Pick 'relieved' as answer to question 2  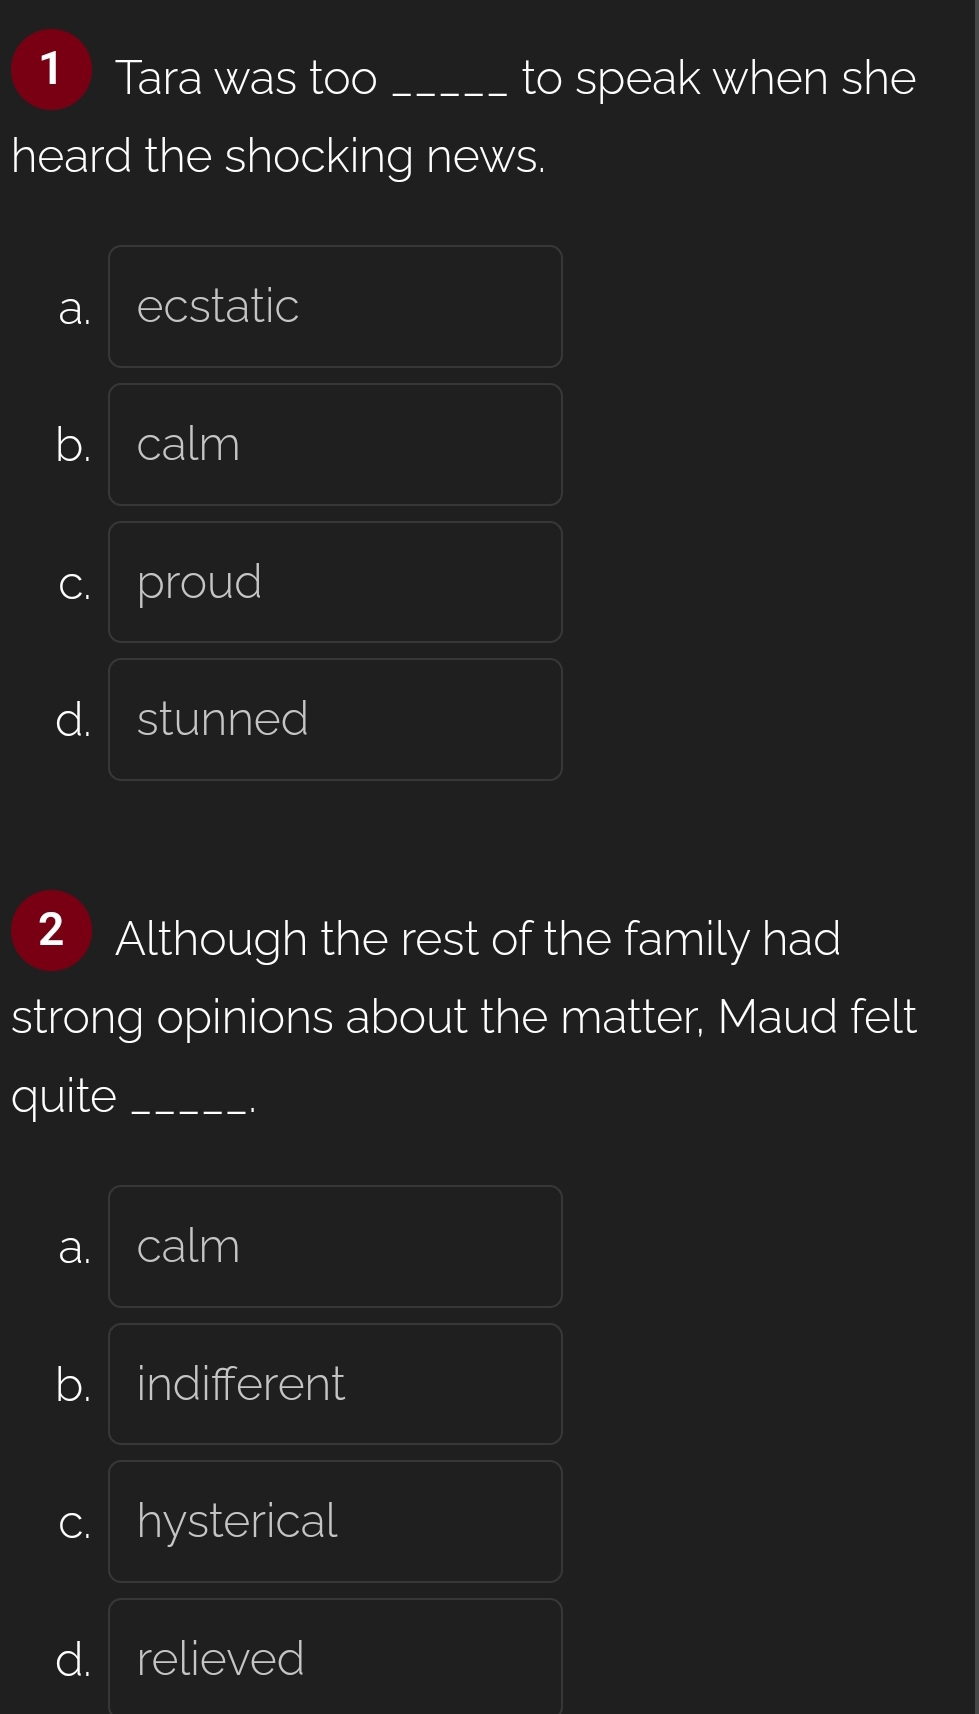pyautogui.click(x=335, y=1657)
